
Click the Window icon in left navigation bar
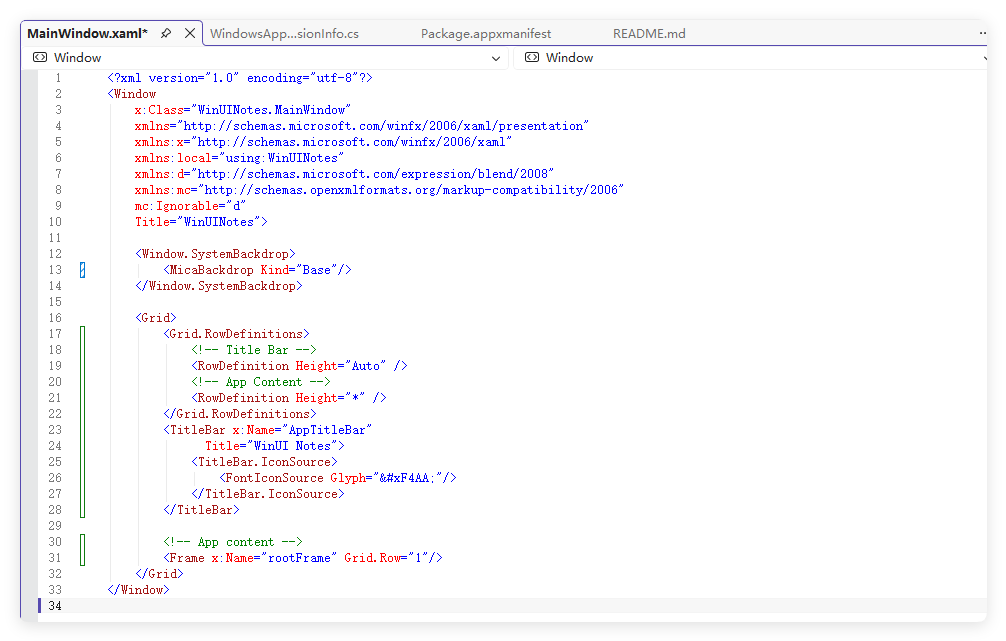[40, 58]
